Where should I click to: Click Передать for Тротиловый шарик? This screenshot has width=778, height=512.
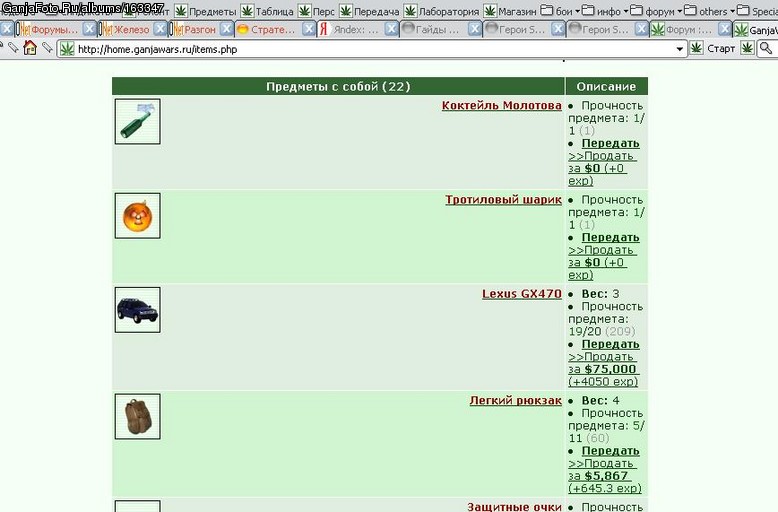tap(610, 238)
